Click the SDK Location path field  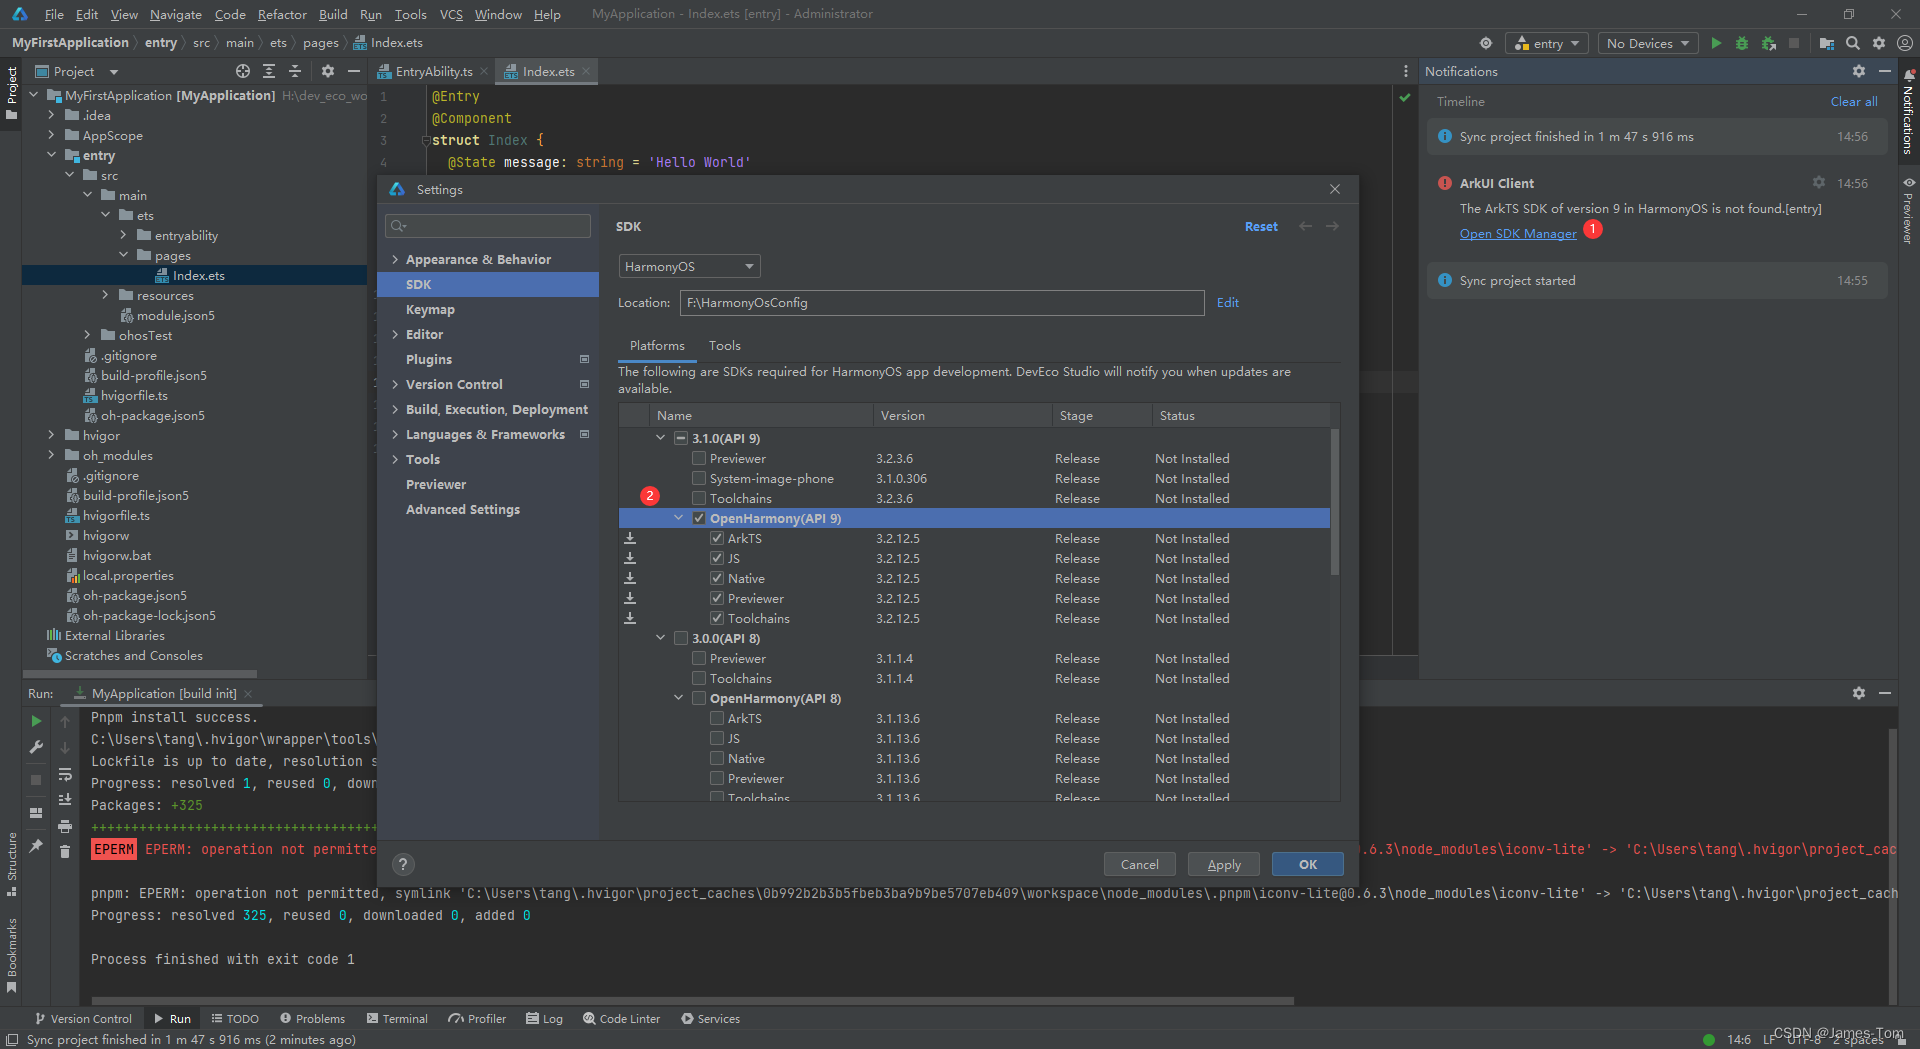point(942,302)
